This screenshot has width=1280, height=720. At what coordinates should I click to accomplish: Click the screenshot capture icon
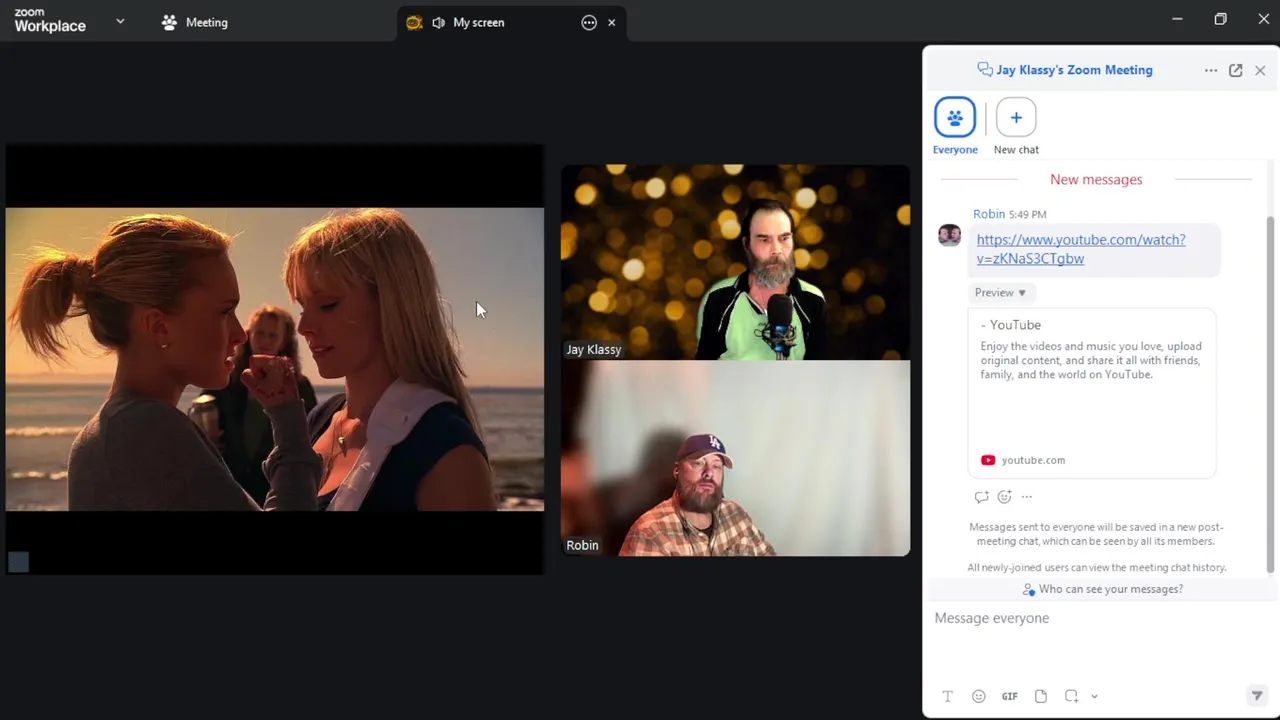pyautogui.click(x=1071, y=696)
